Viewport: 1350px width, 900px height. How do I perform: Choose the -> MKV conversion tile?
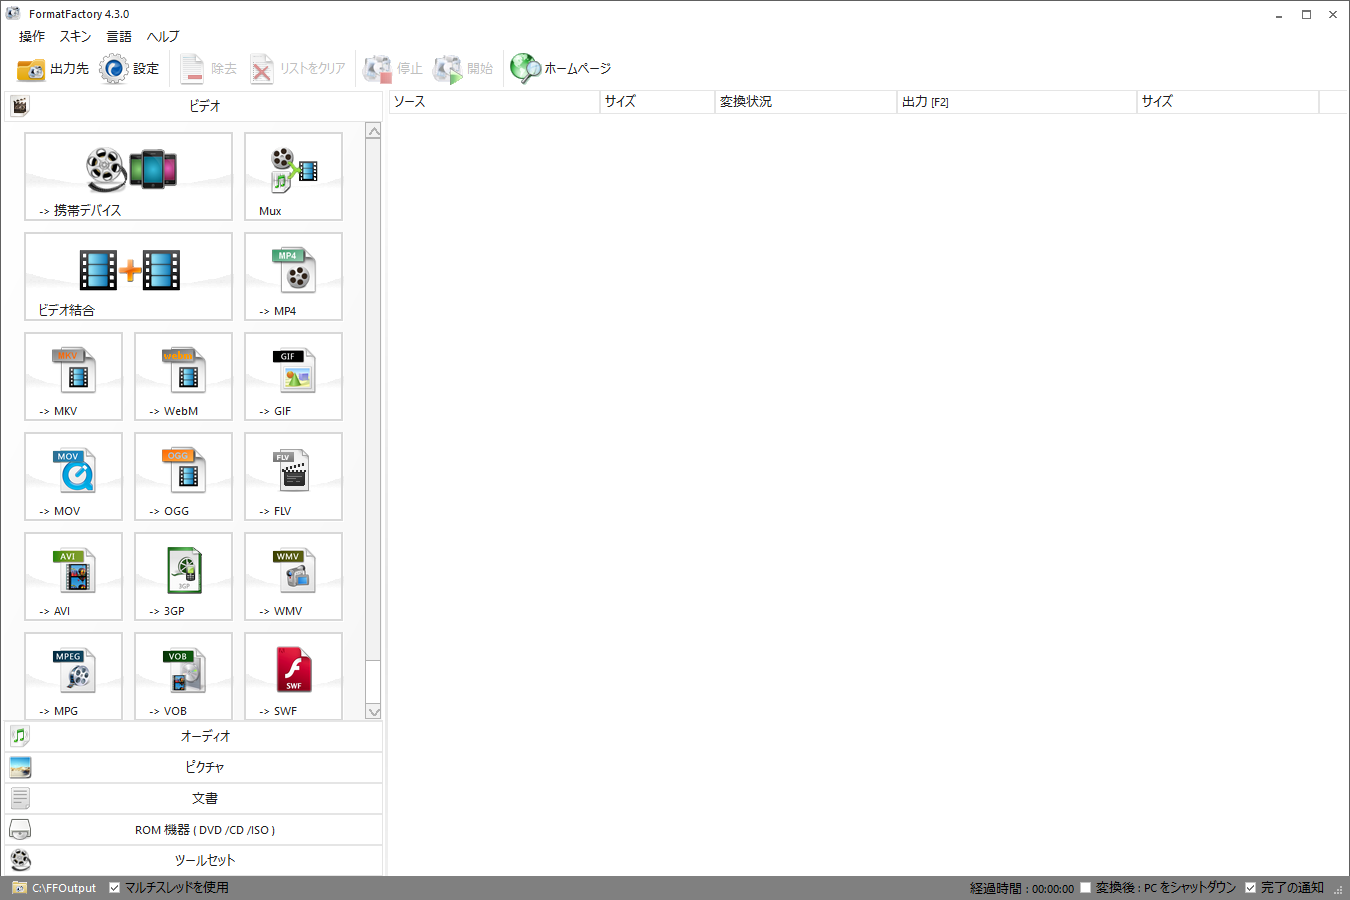(73, 376)
